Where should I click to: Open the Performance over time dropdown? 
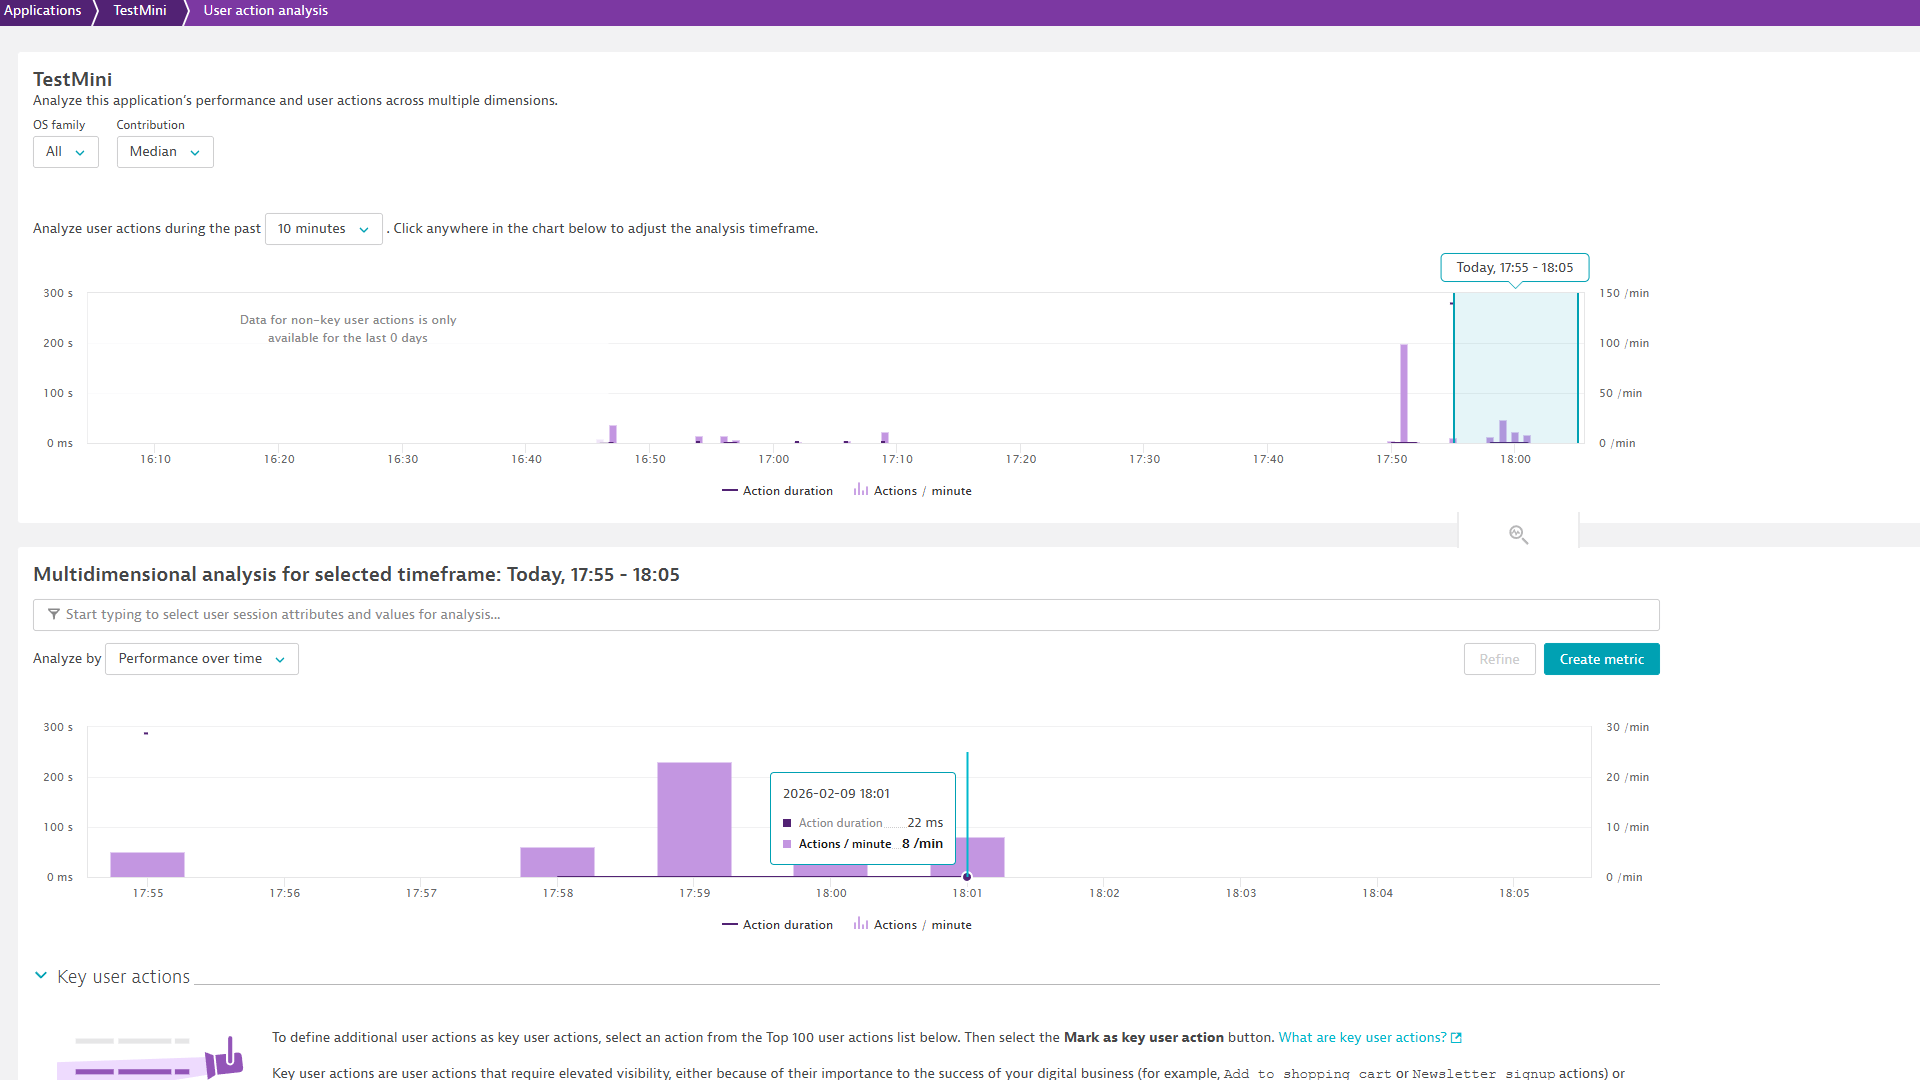click(201, 659)
